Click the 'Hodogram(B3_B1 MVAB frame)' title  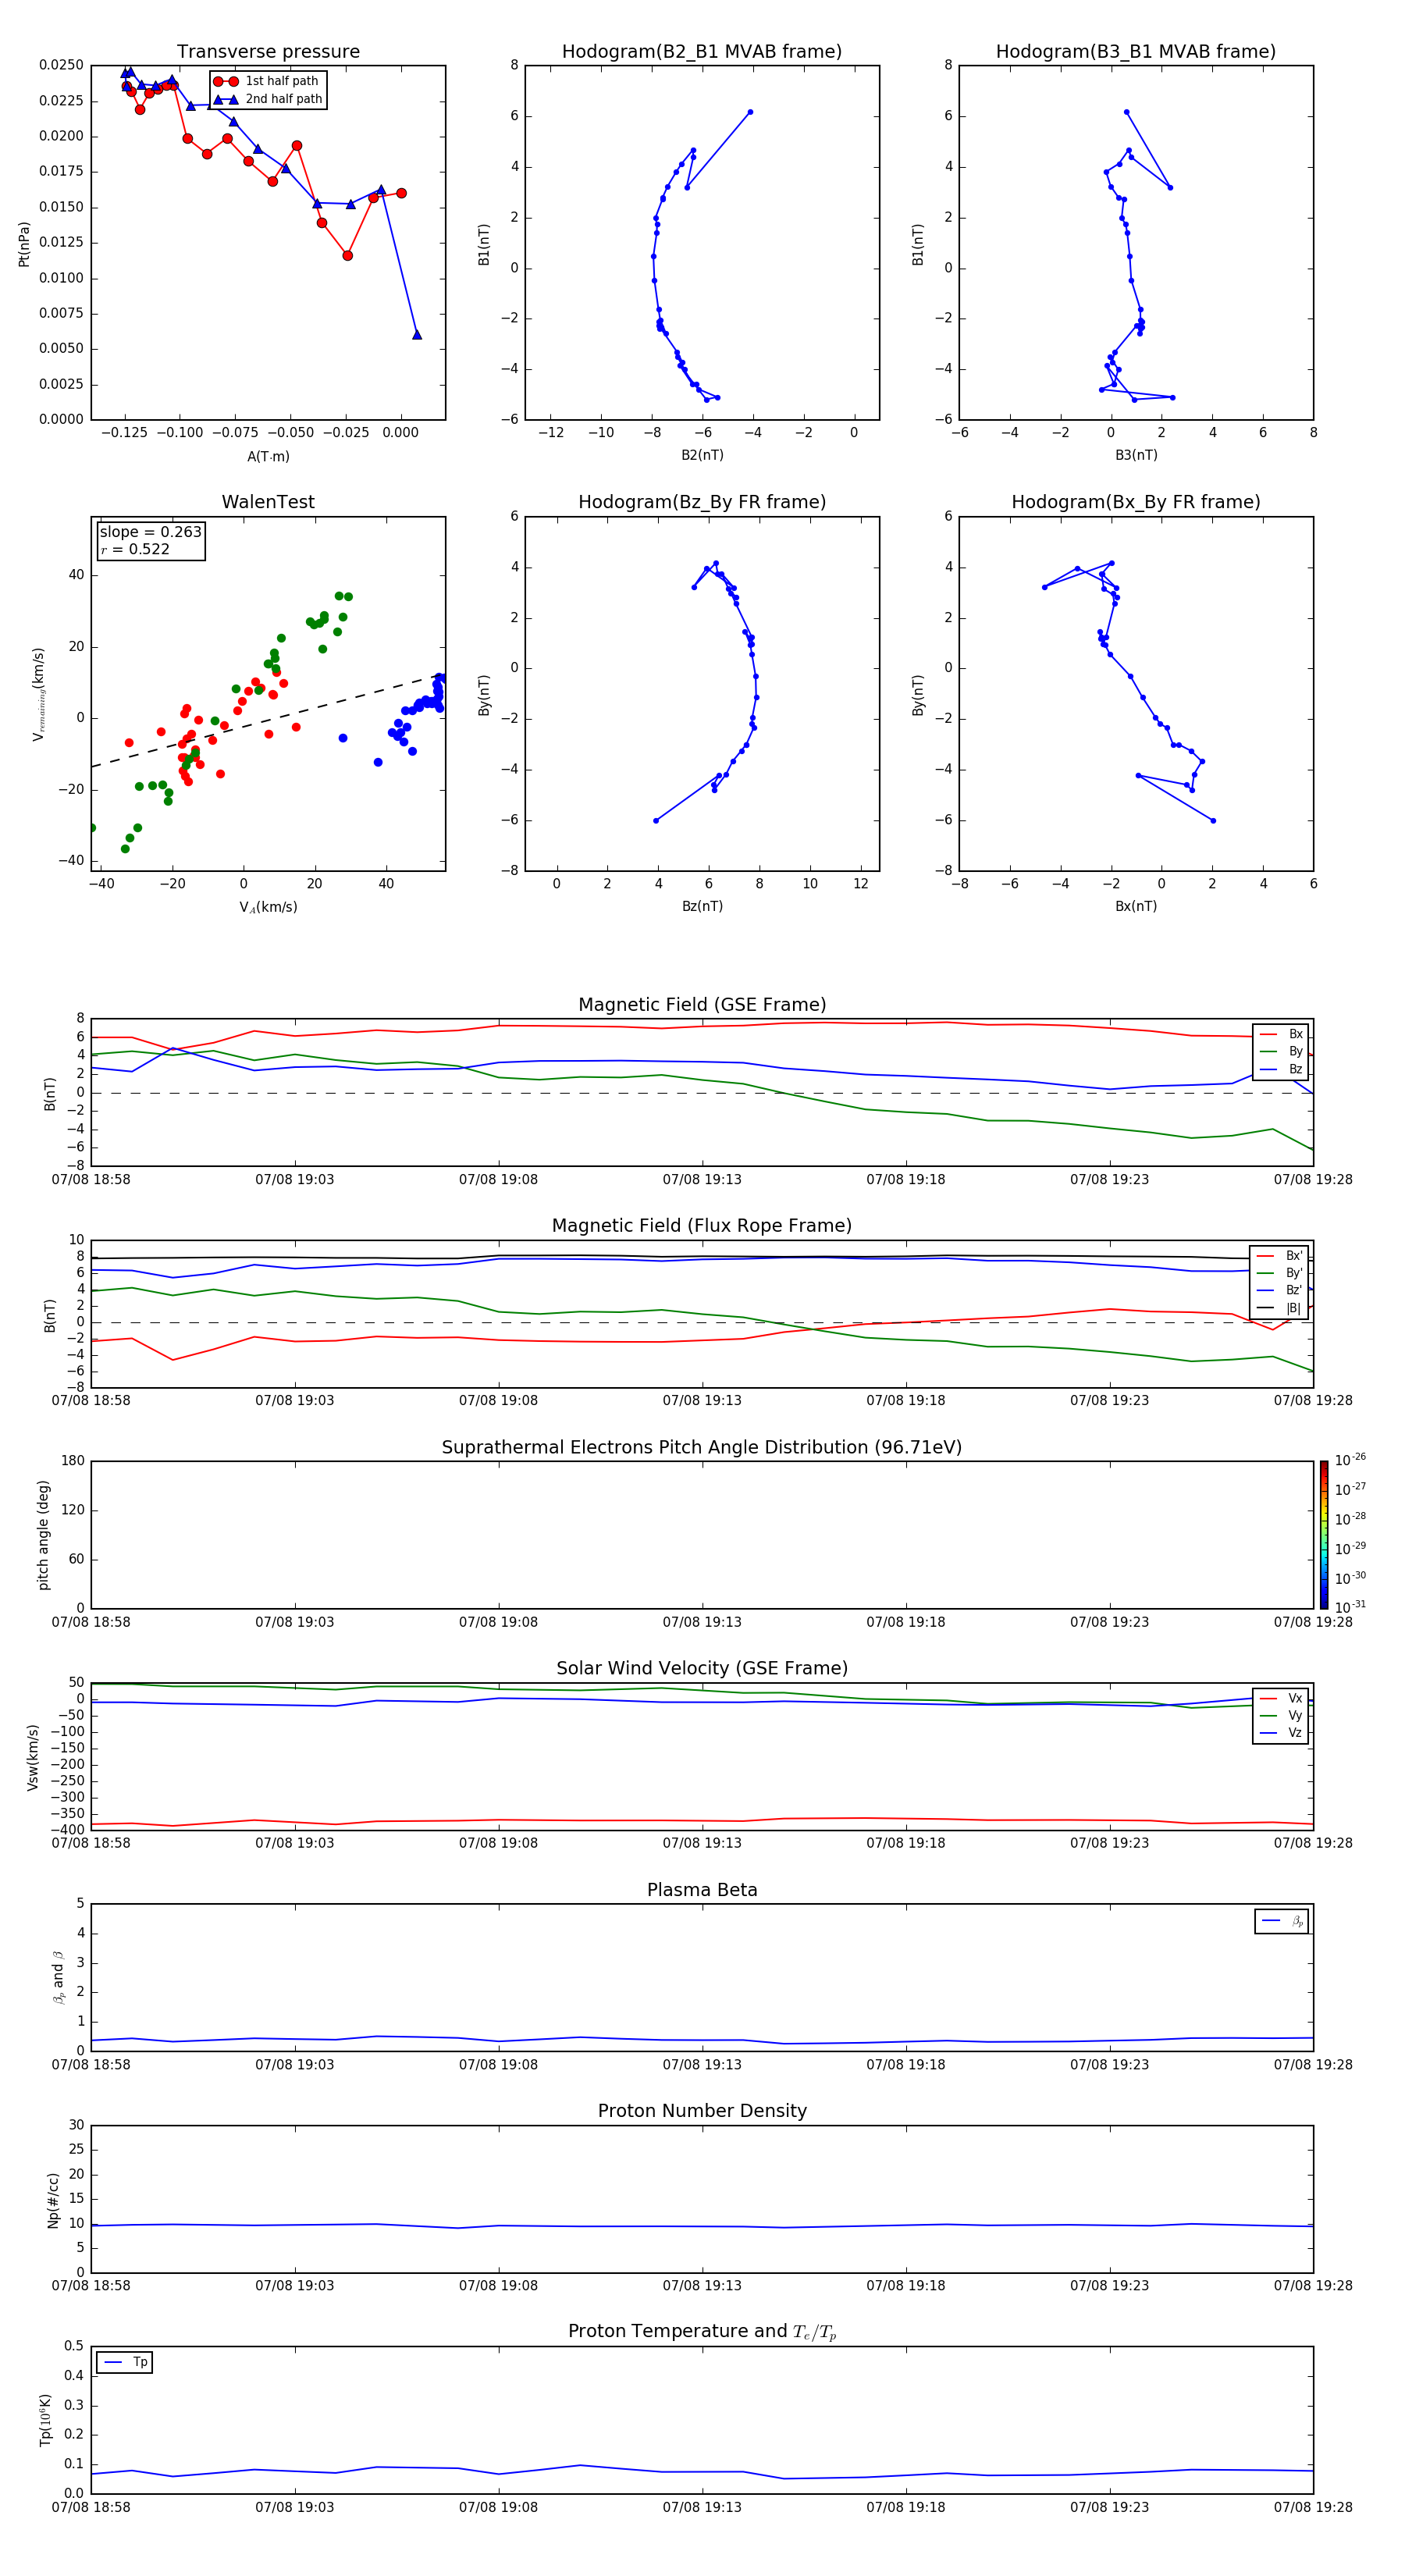tap(1136, 52)
